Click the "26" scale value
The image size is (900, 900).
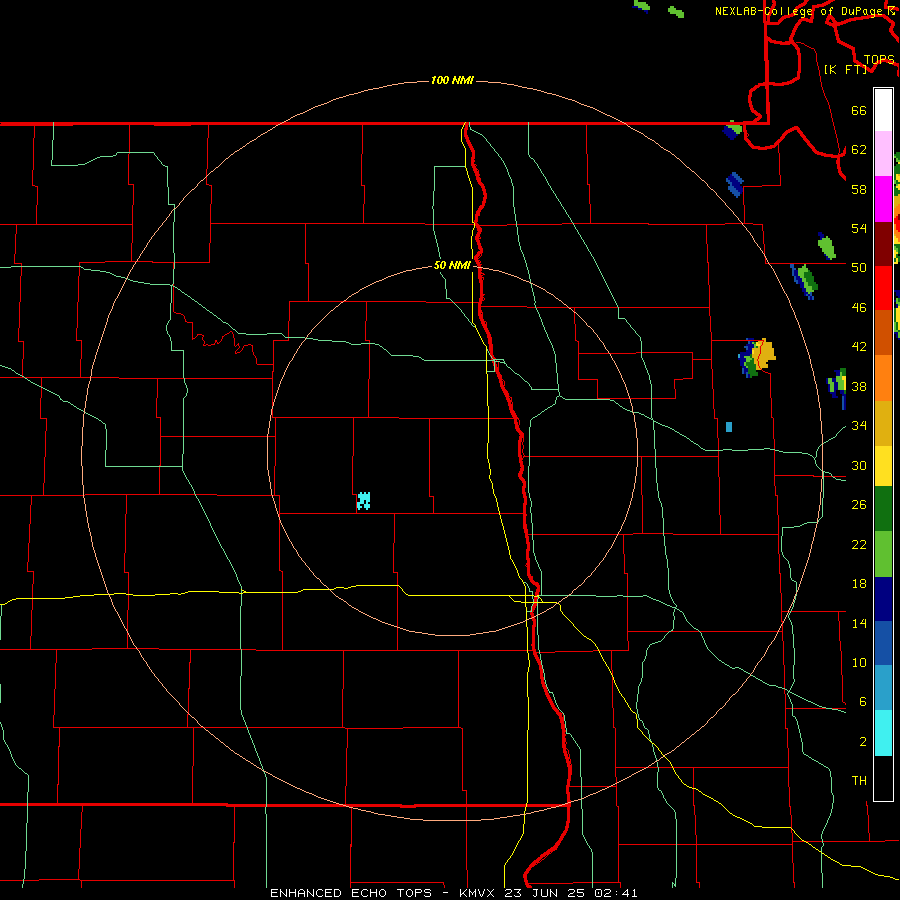point(859,505)
